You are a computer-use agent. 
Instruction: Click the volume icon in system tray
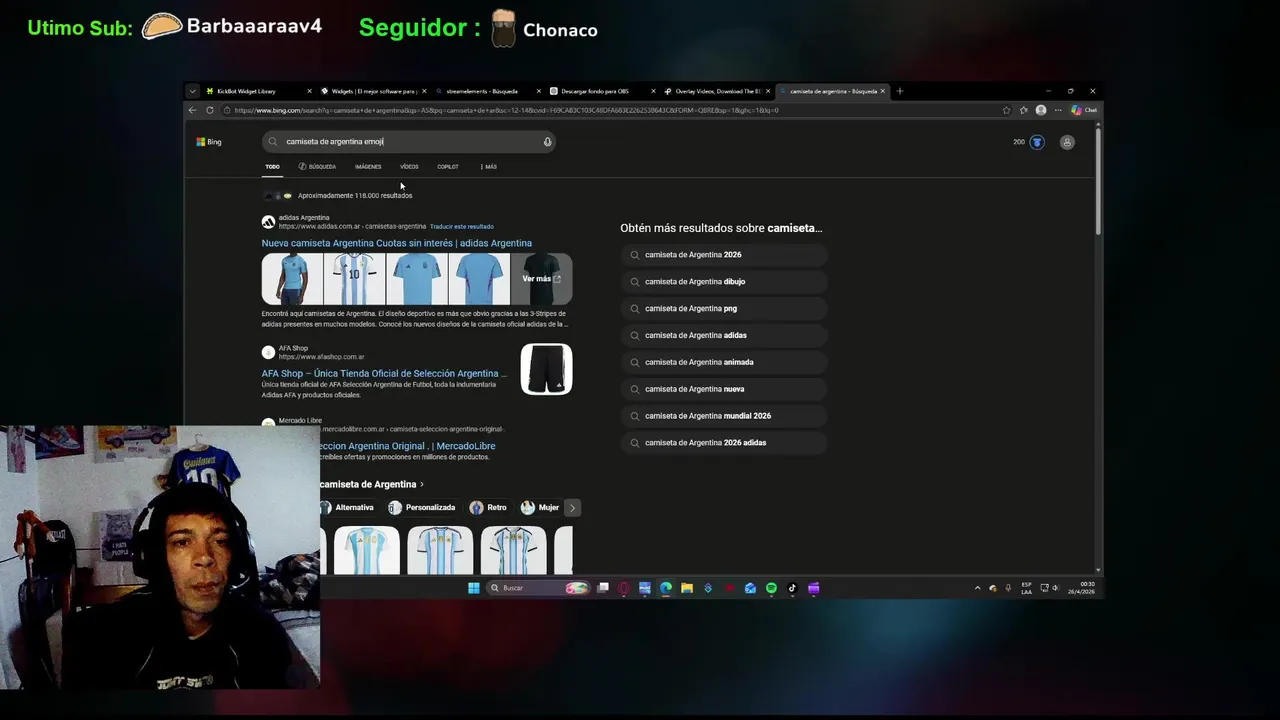[1056, 588]
